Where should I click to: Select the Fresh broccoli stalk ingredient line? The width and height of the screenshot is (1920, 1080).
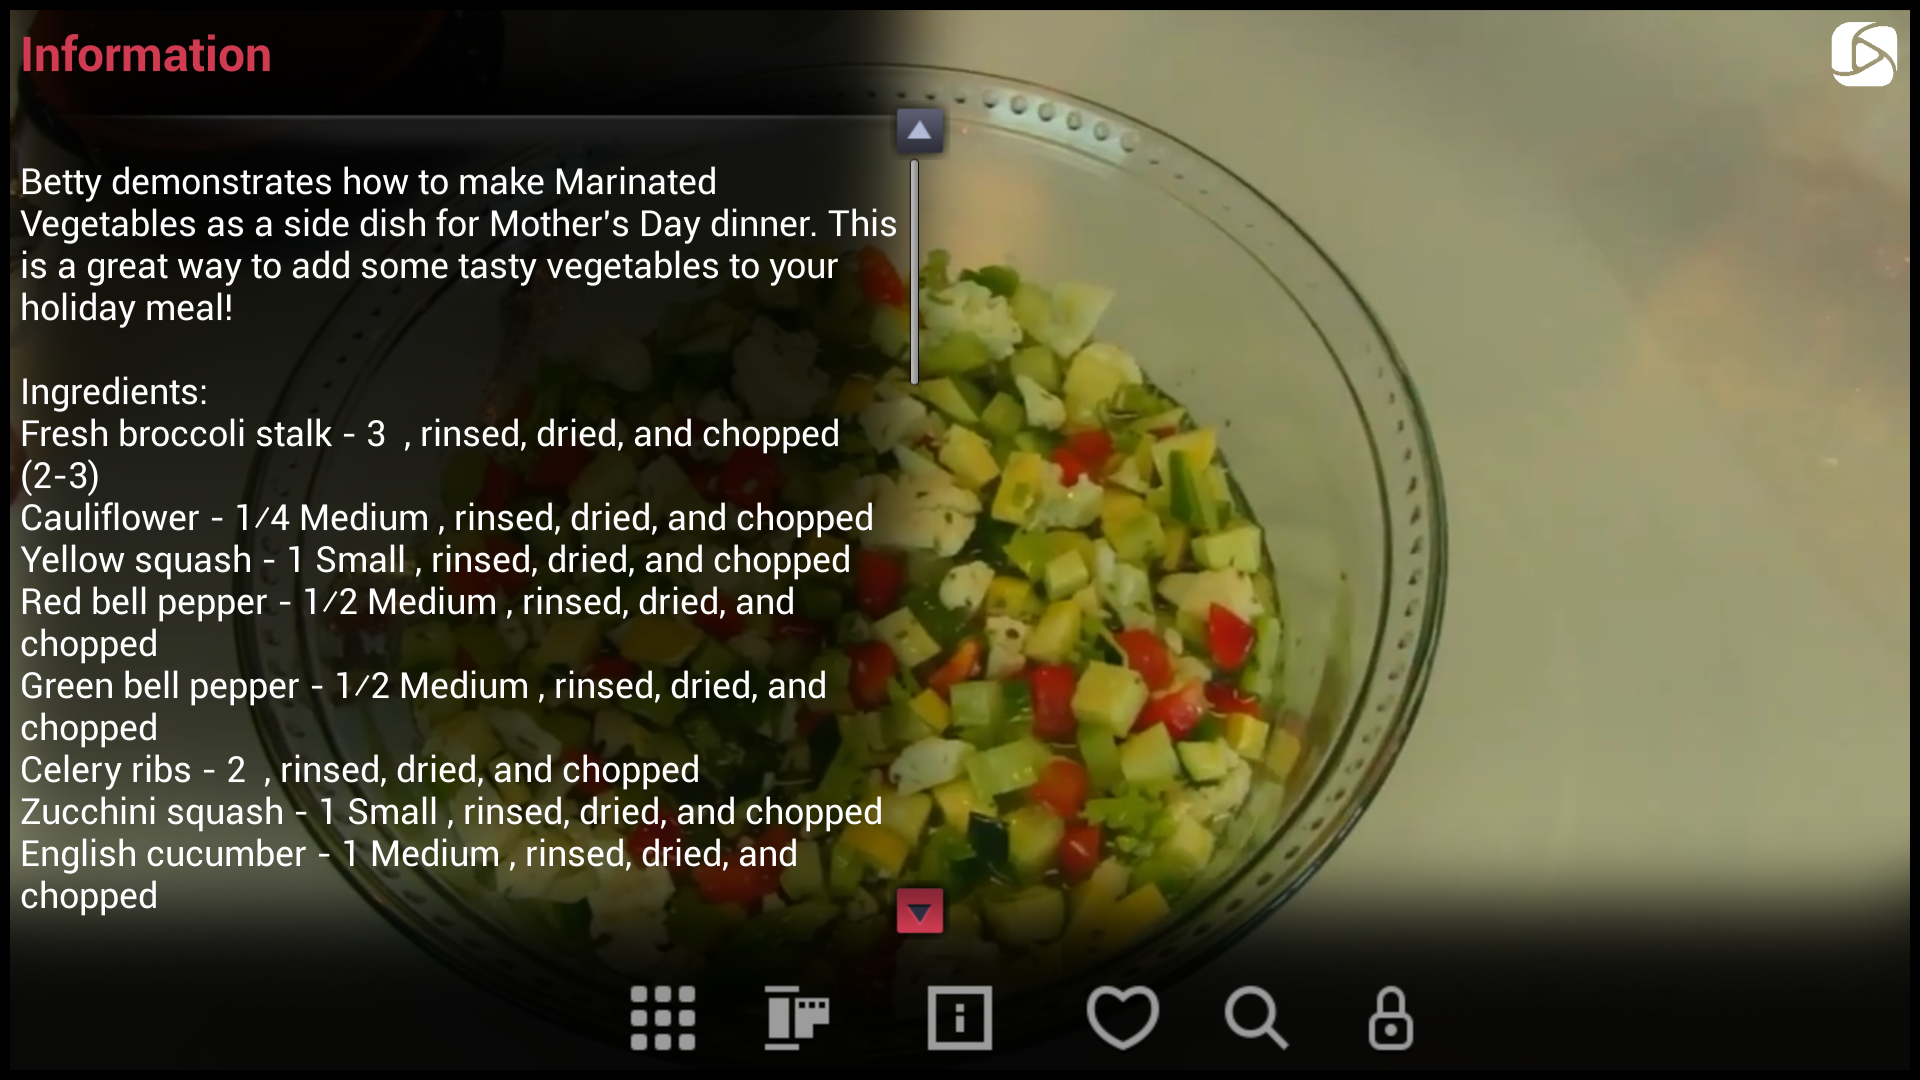(x=430, y=455)
